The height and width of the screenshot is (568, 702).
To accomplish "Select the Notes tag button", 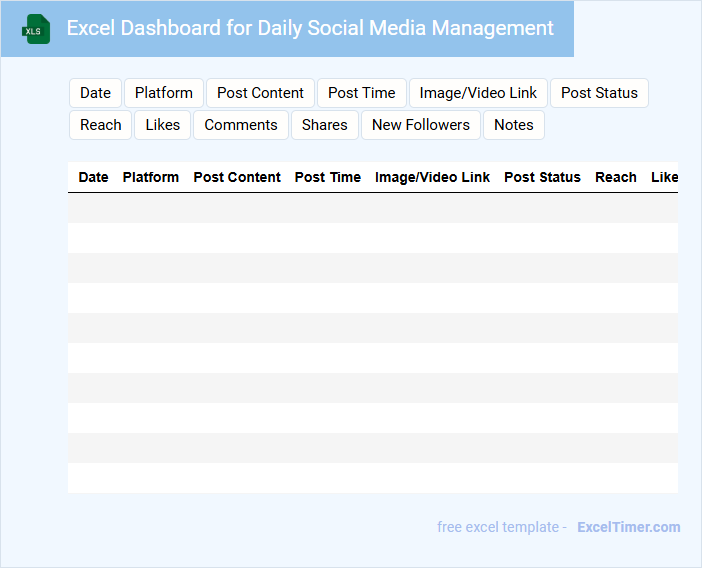I will pyautogui.click(x=514, y=125).
